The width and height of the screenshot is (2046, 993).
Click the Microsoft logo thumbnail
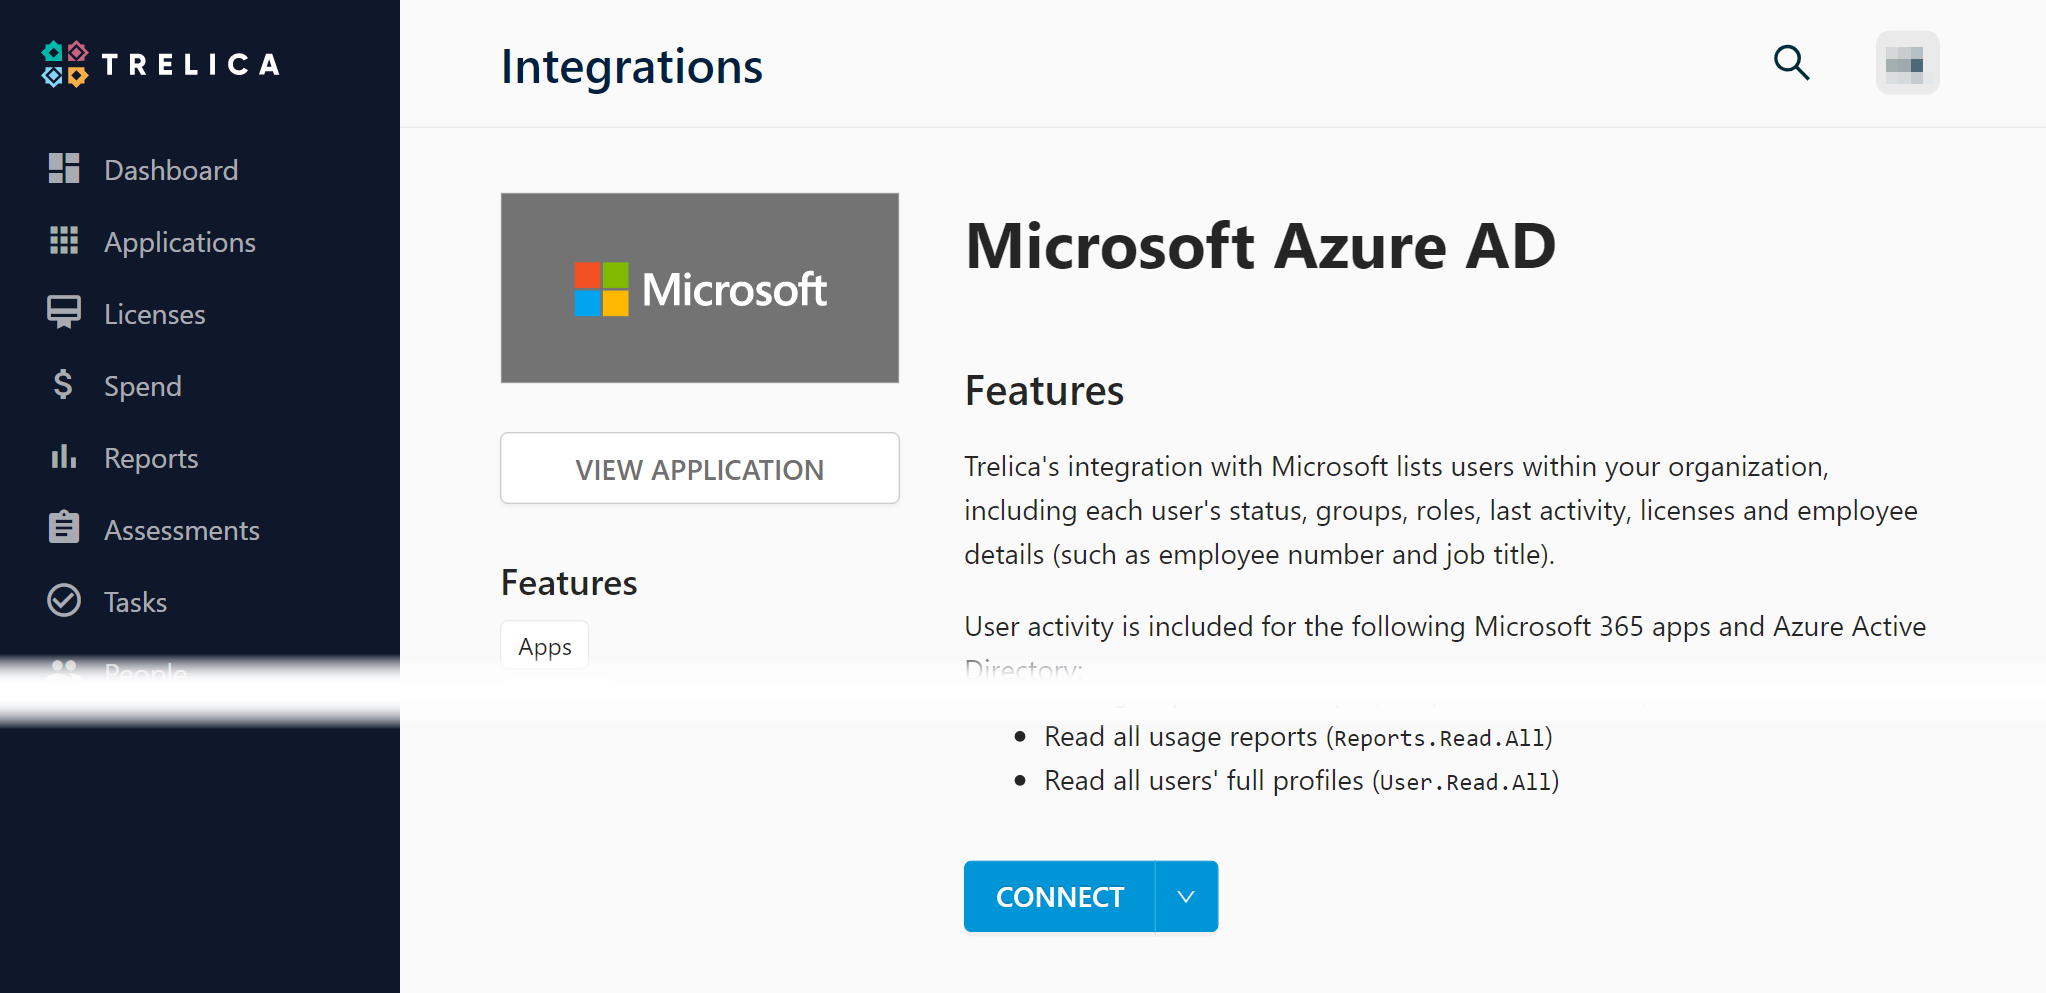point(700,288)
